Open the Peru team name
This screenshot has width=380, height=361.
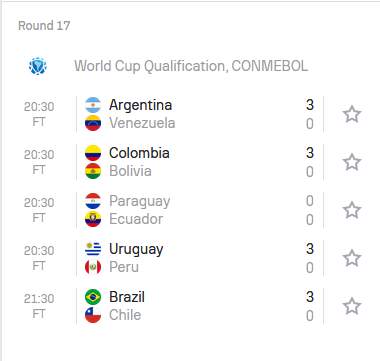[x=124, y=267]
